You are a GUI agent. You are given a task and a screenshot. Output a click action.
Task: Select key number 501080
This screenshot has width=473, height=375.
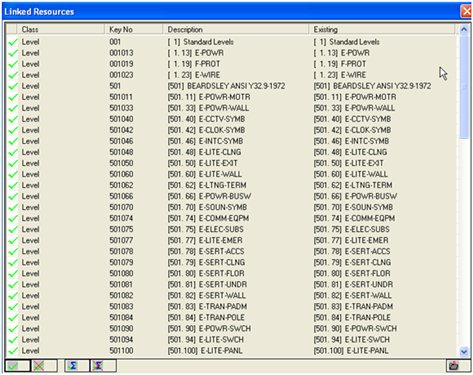121,273
